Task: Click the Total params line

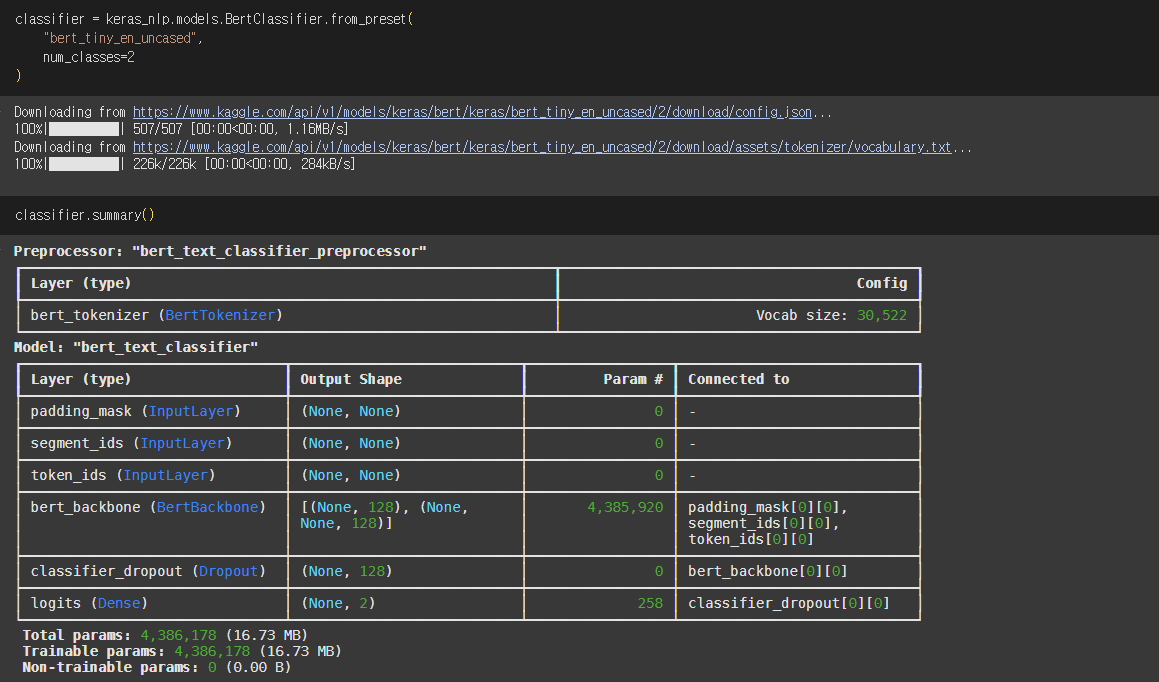Action: (x=165, y=635)
